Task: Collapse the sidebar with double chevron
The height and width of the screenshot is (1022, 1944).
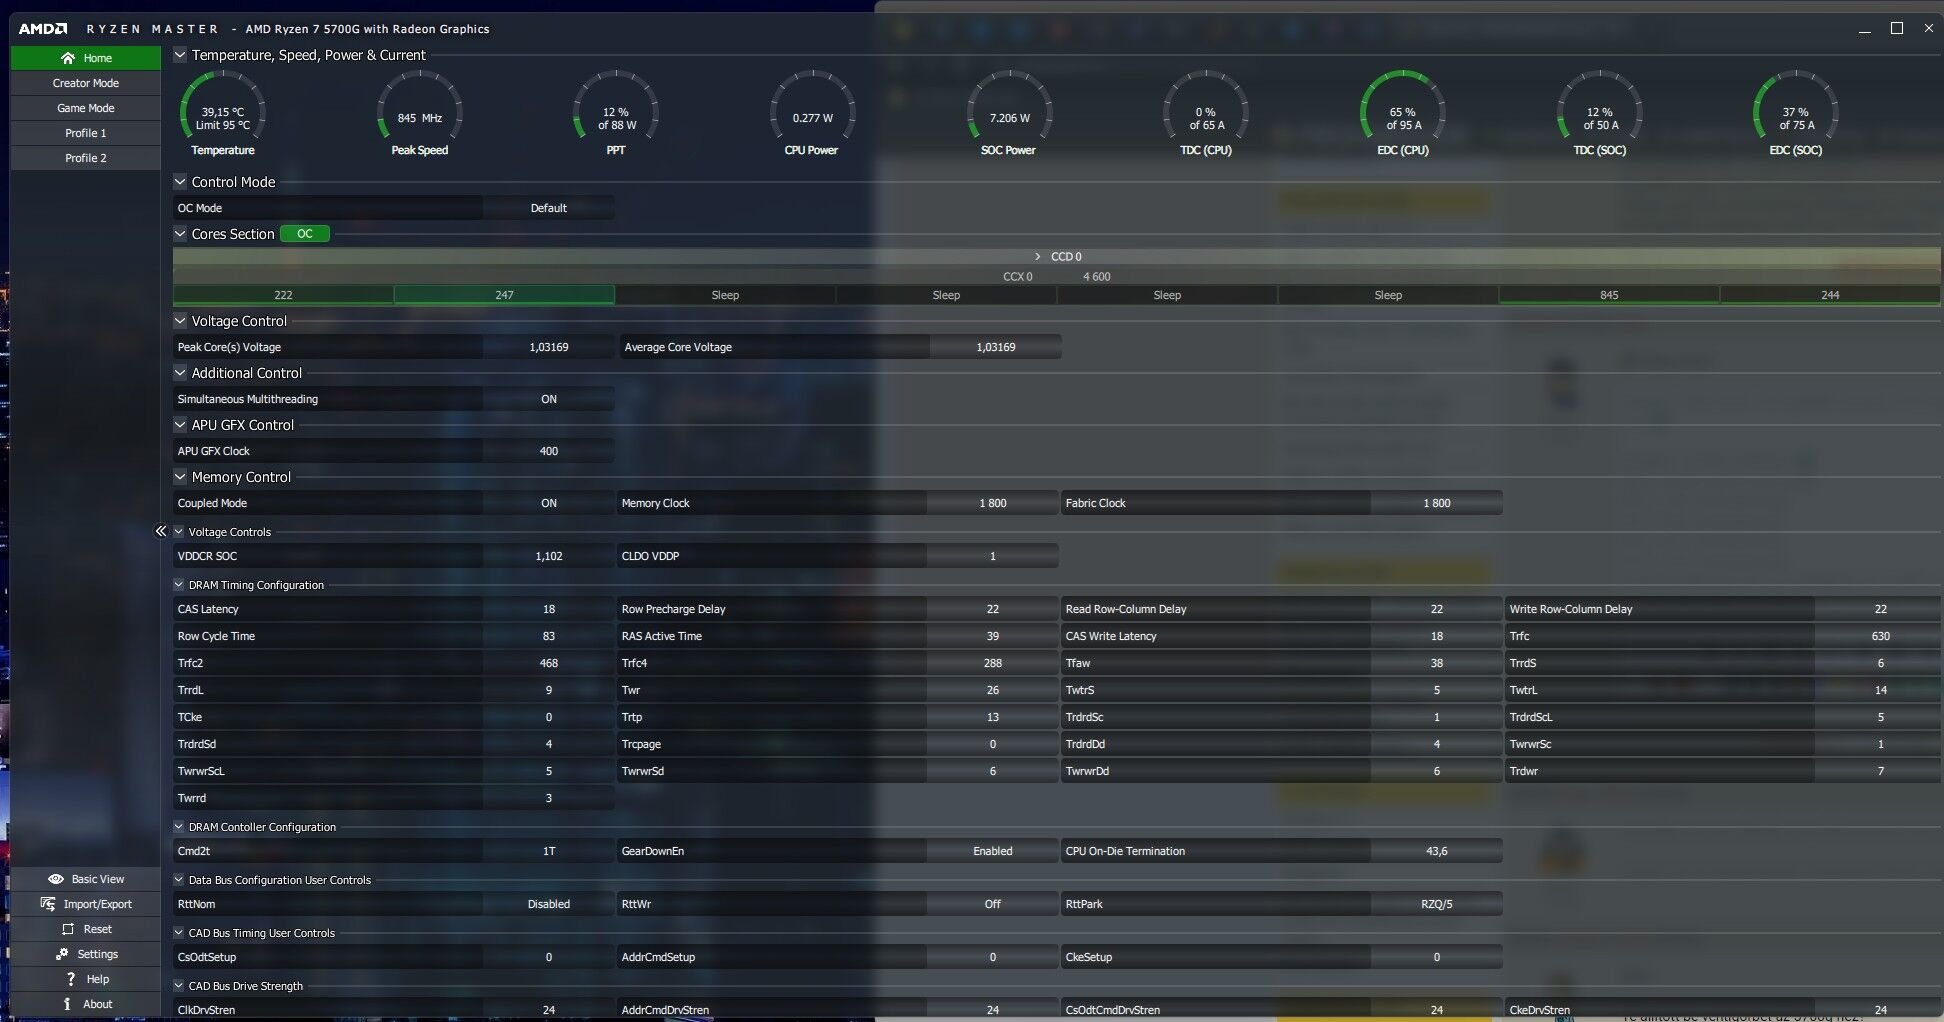Action: [x=160, y=531]
